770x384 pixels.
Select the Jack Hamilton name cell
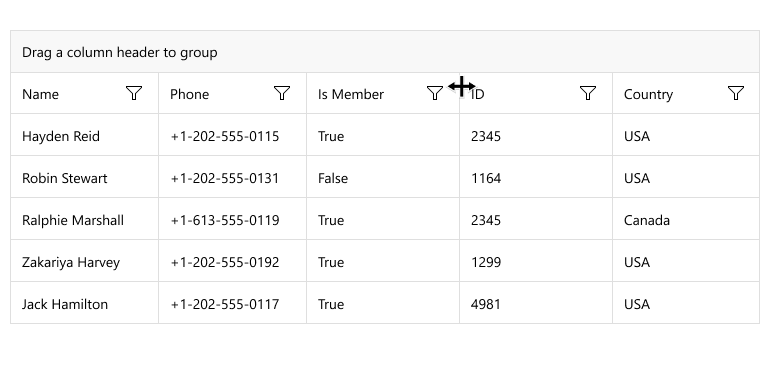84,303
